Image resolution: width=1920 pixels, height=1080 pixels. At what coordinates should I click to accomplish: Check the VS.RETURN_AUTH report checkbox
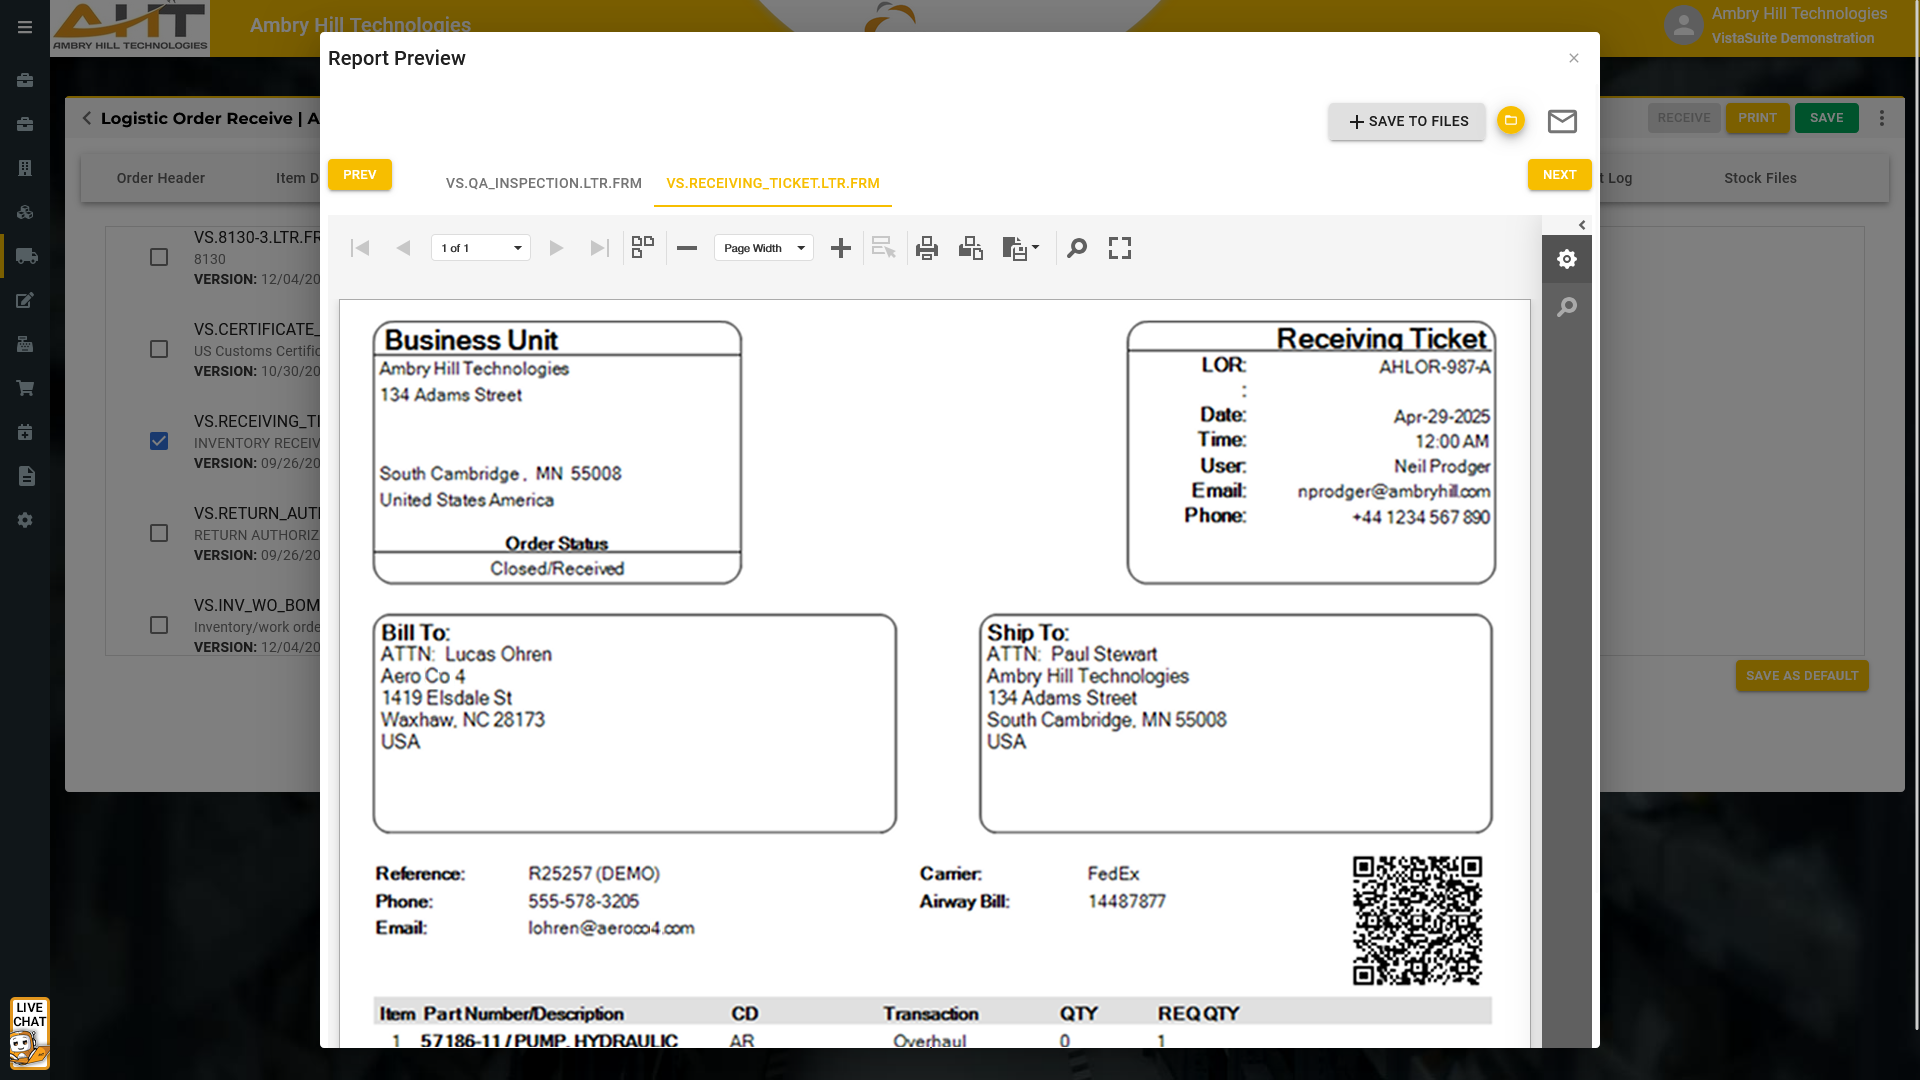tap(159, 533)
